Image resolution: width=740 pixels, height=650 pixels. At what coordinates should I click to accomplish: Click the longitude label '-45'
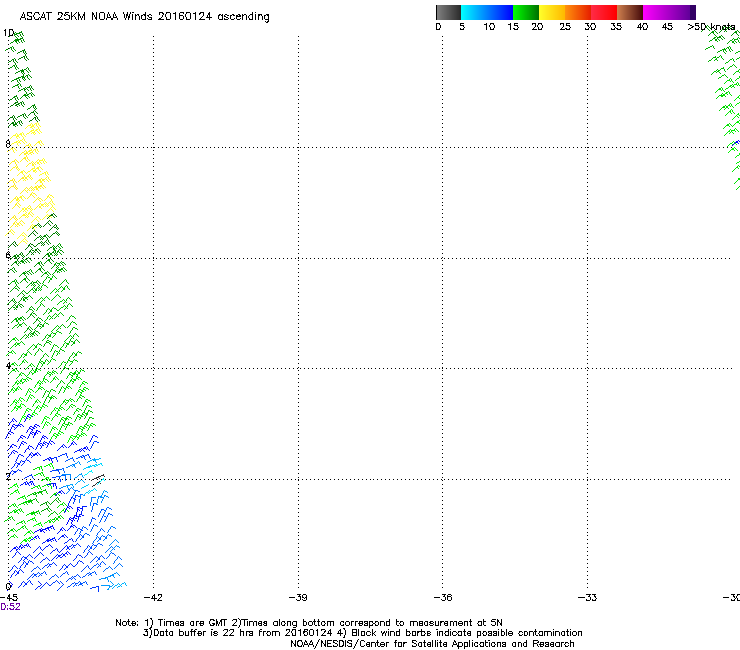coord(9,598)
